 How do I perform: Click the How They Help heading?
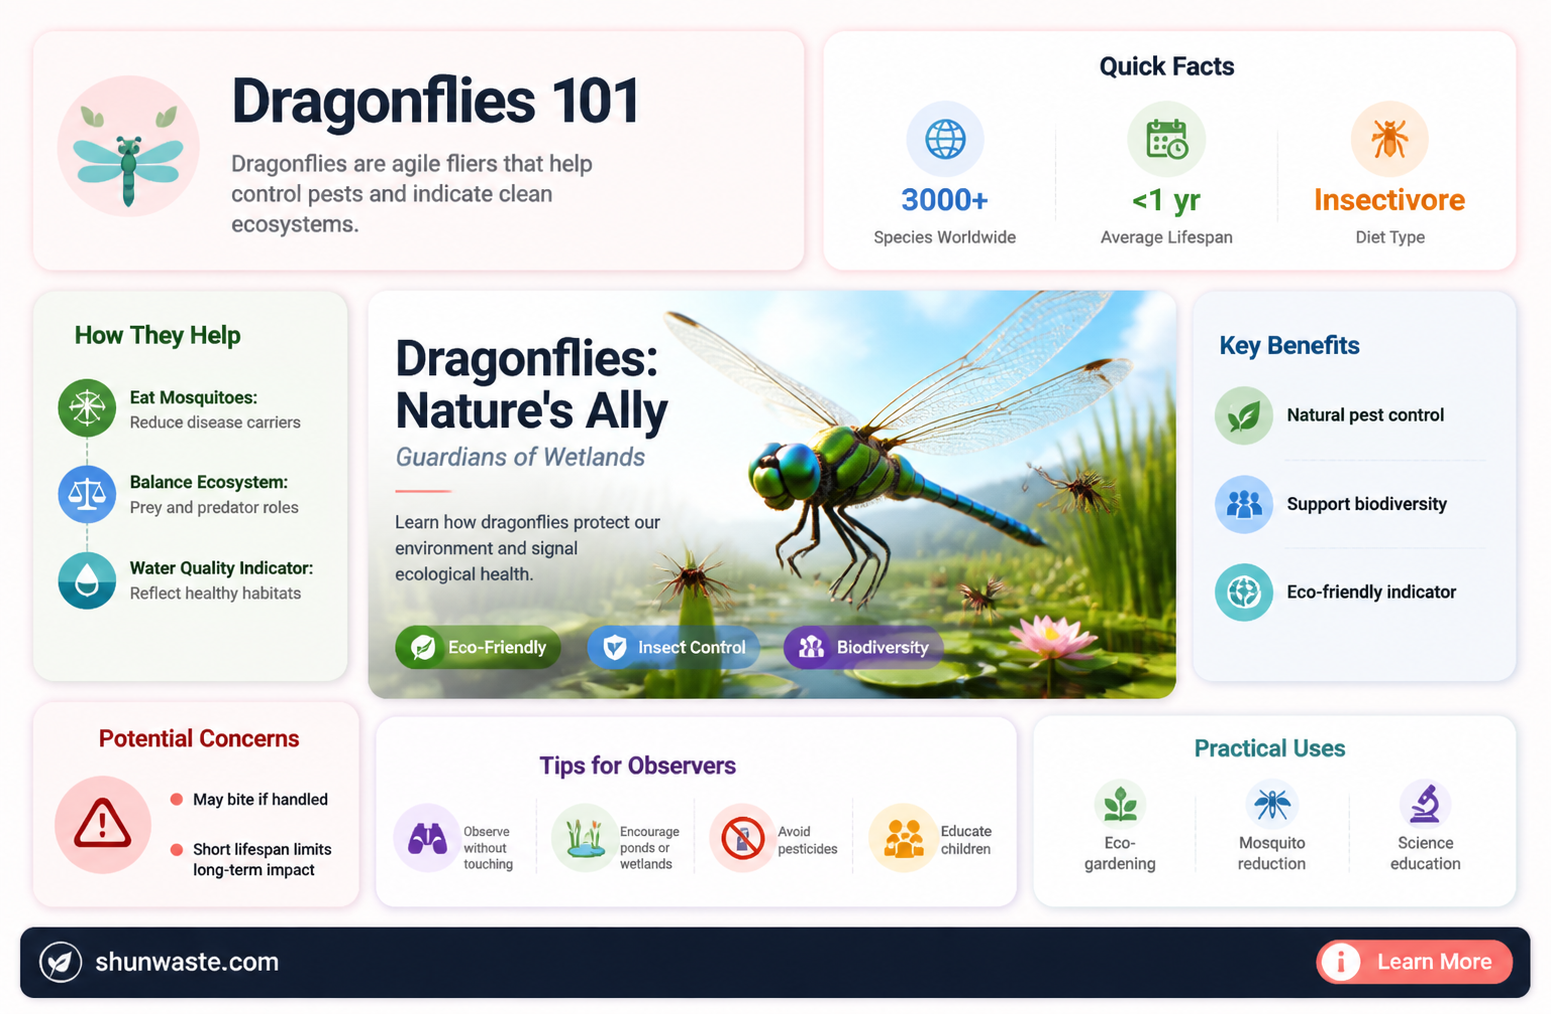[158, 335]
